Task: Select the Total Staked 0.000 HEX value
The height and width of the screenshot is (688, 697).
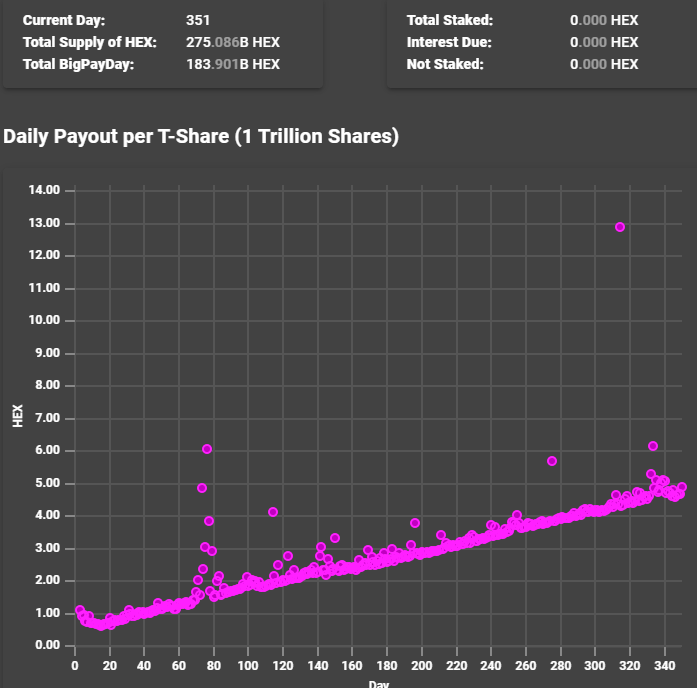Action: [x=604, y=20]
